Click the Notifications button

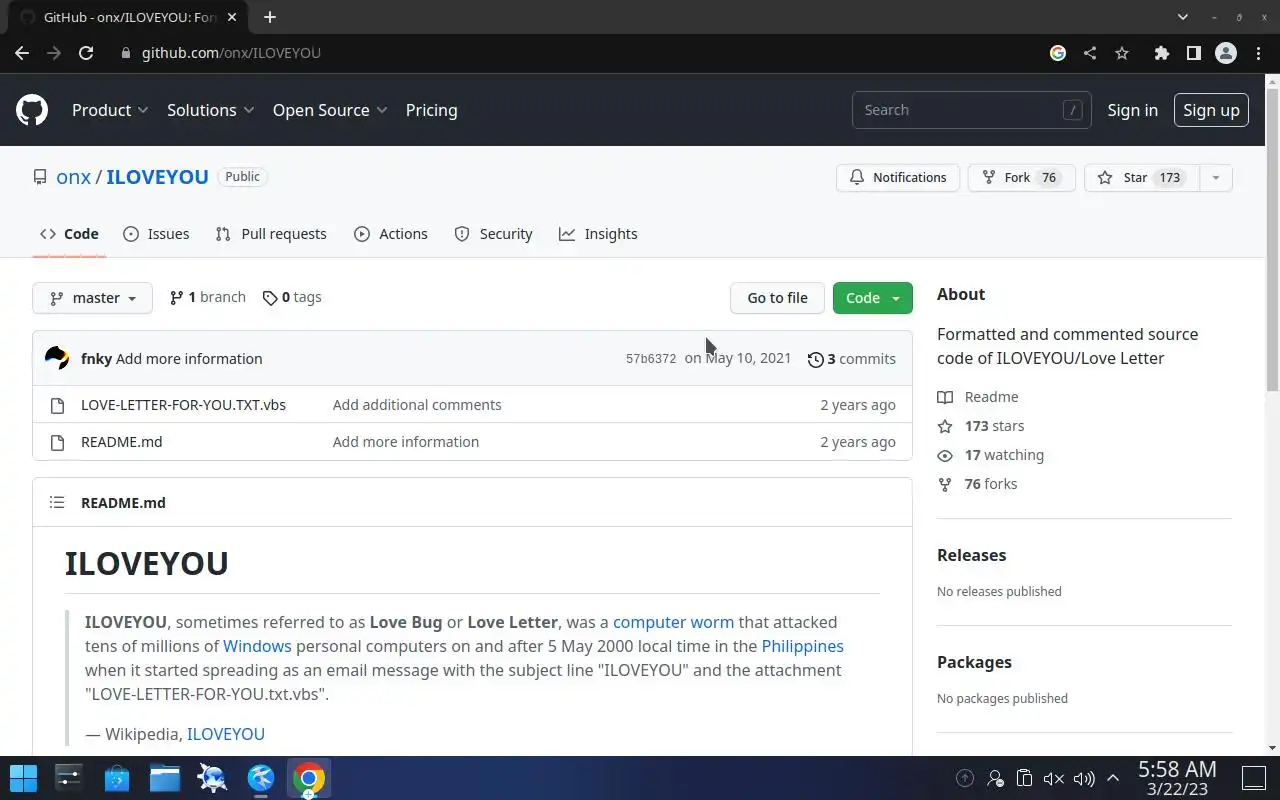pyautogui.click(x=898, y=178)
